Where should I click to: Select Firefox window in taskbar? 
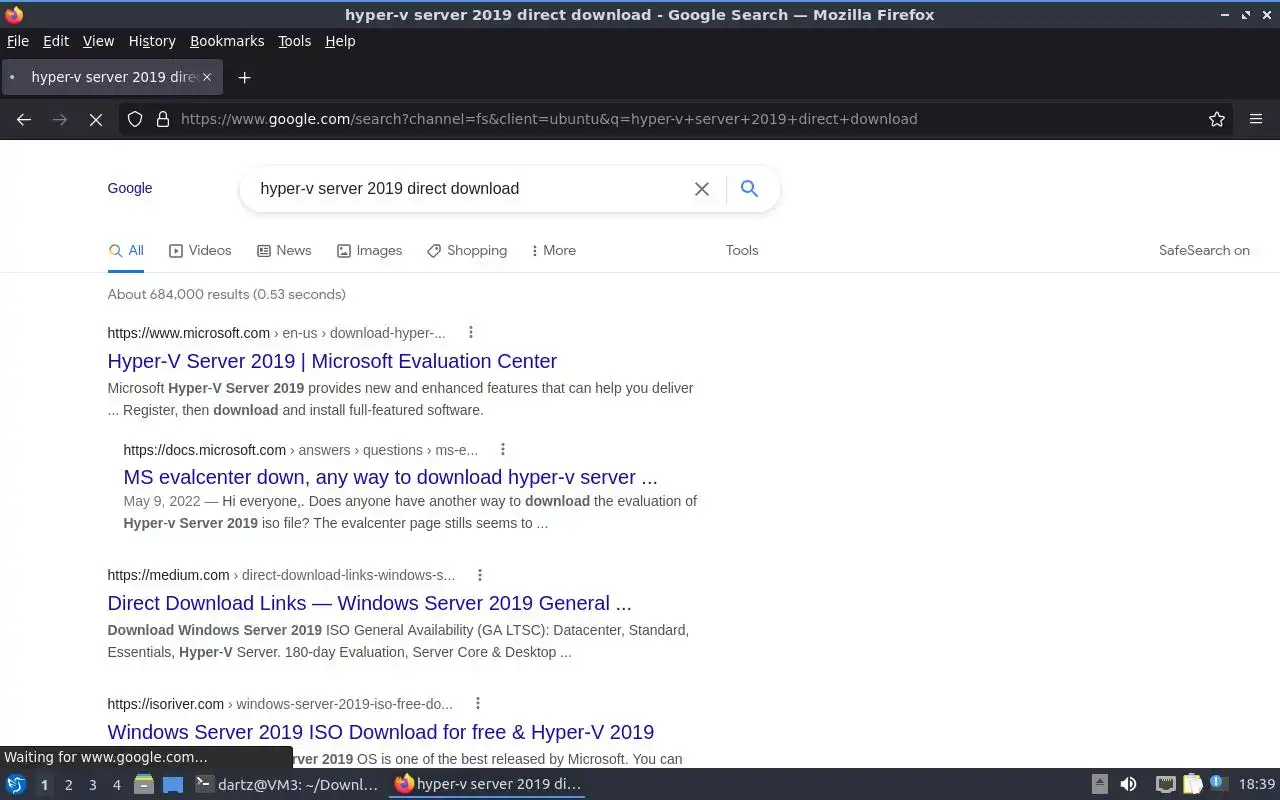[488, 785]
